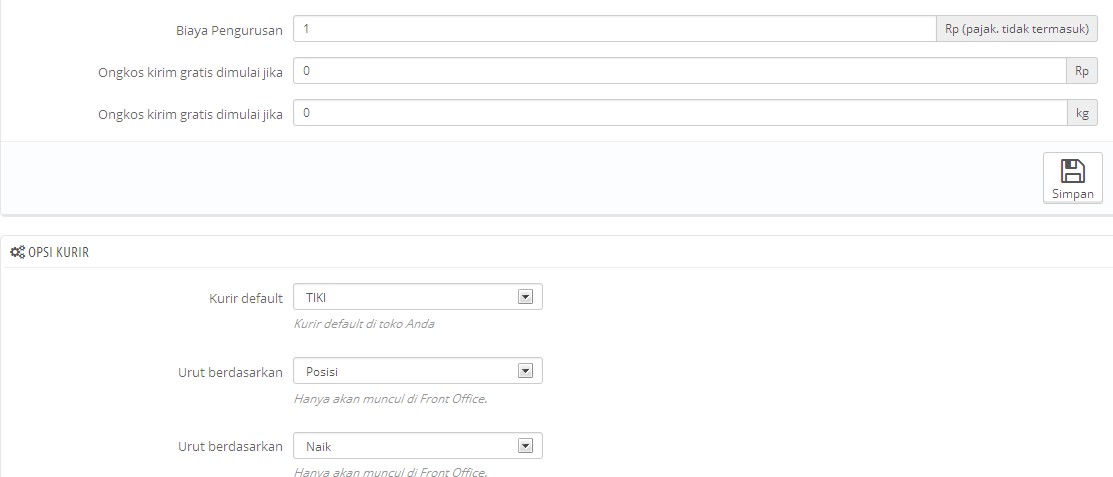Focus the Biaya Pengurusan input field
Screen dimensions: 1113x477
pyautogui.click(x=614, y=29)
